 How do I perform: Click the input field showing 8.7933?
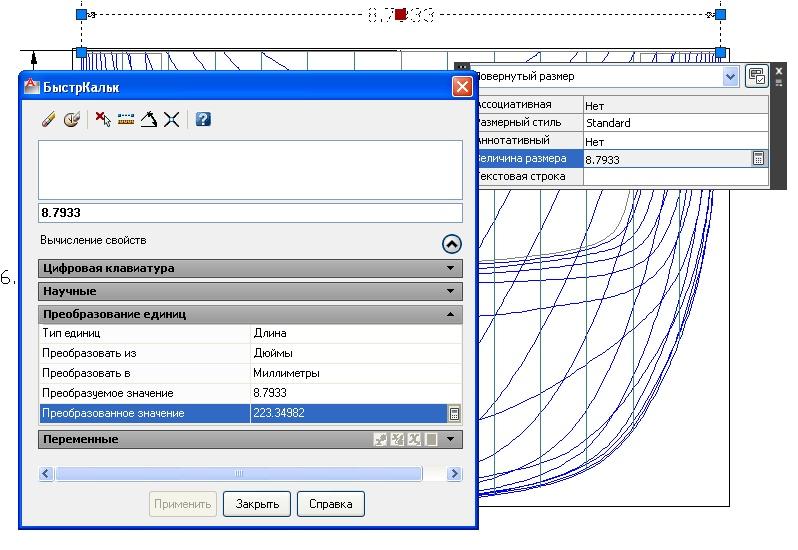click(250, 213)
